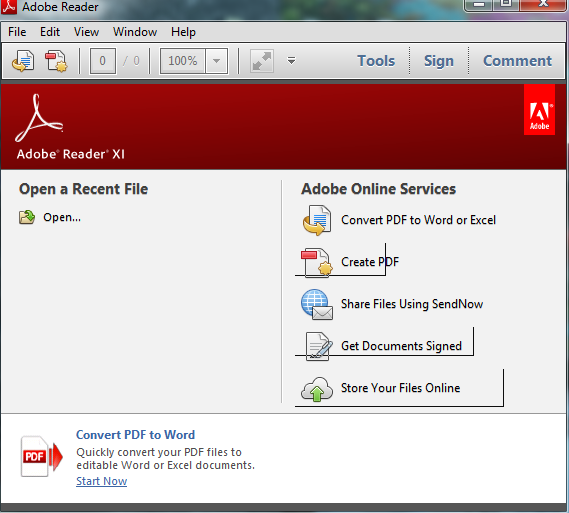Click the Create PDF service icon
Viewport: 569px width, 513px height.
click(317, 262)
